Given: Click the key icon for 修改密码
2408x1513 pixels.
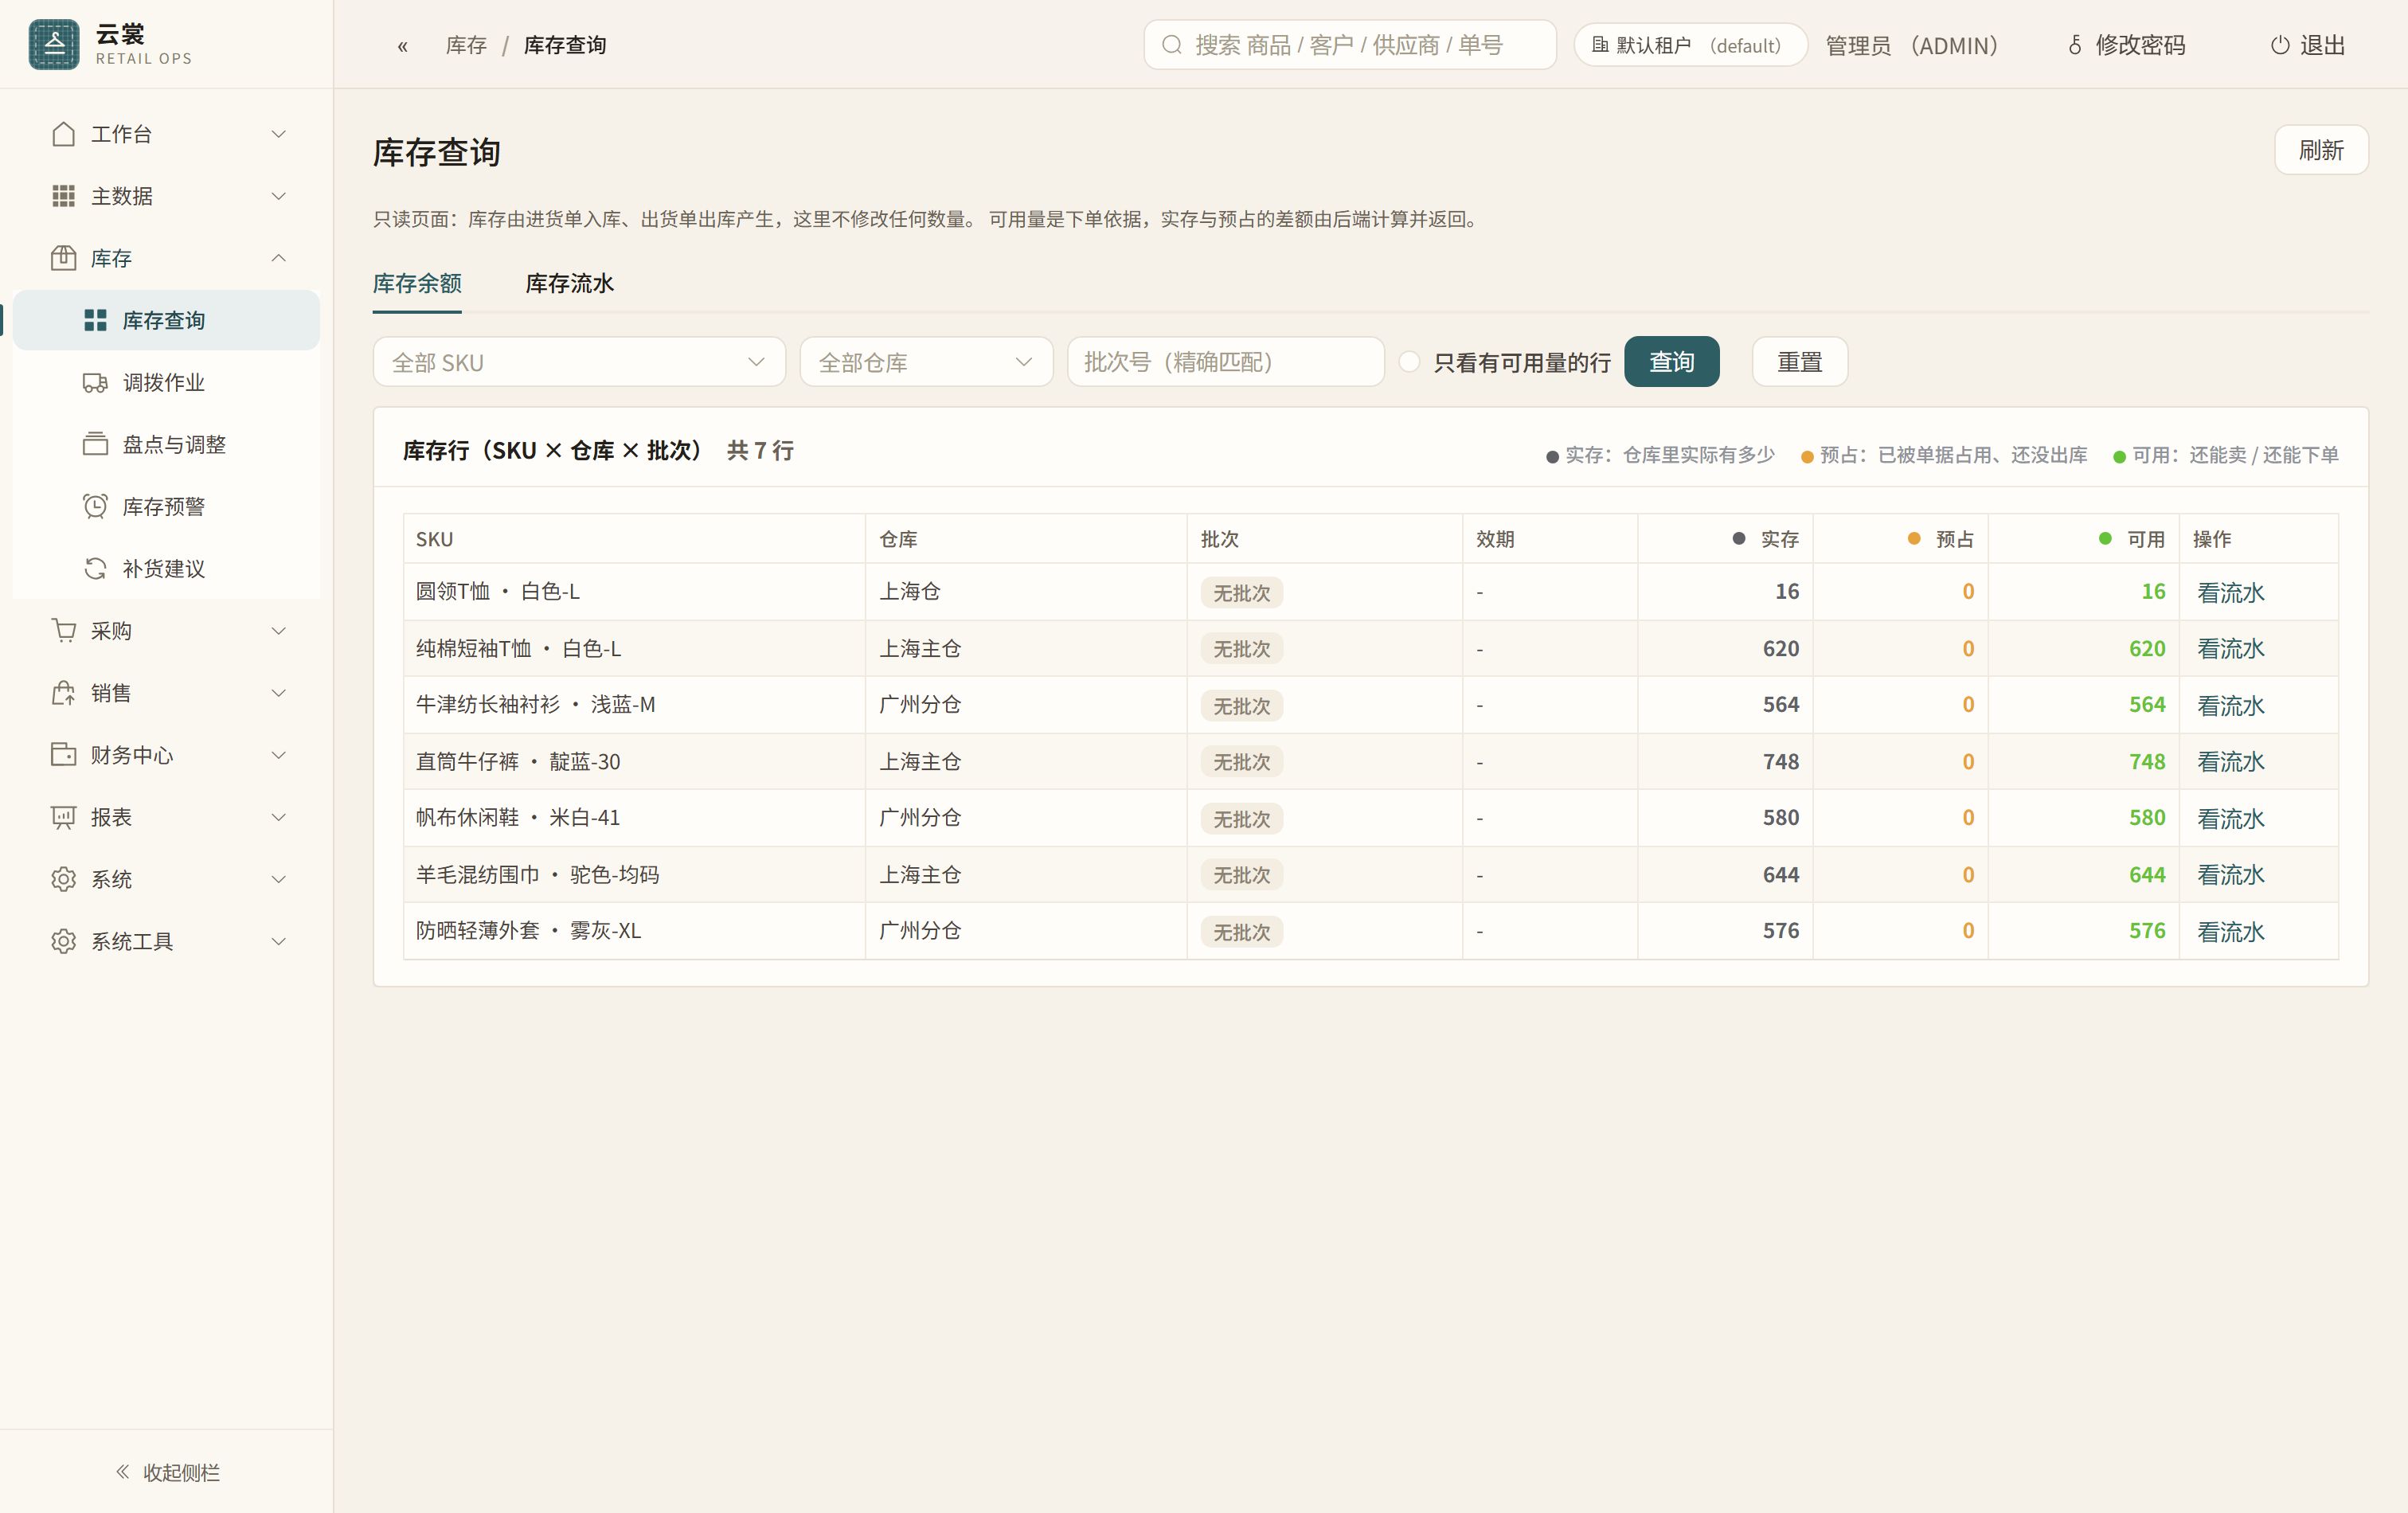Looking at the screenshot, I should (x=2075, y=45).
